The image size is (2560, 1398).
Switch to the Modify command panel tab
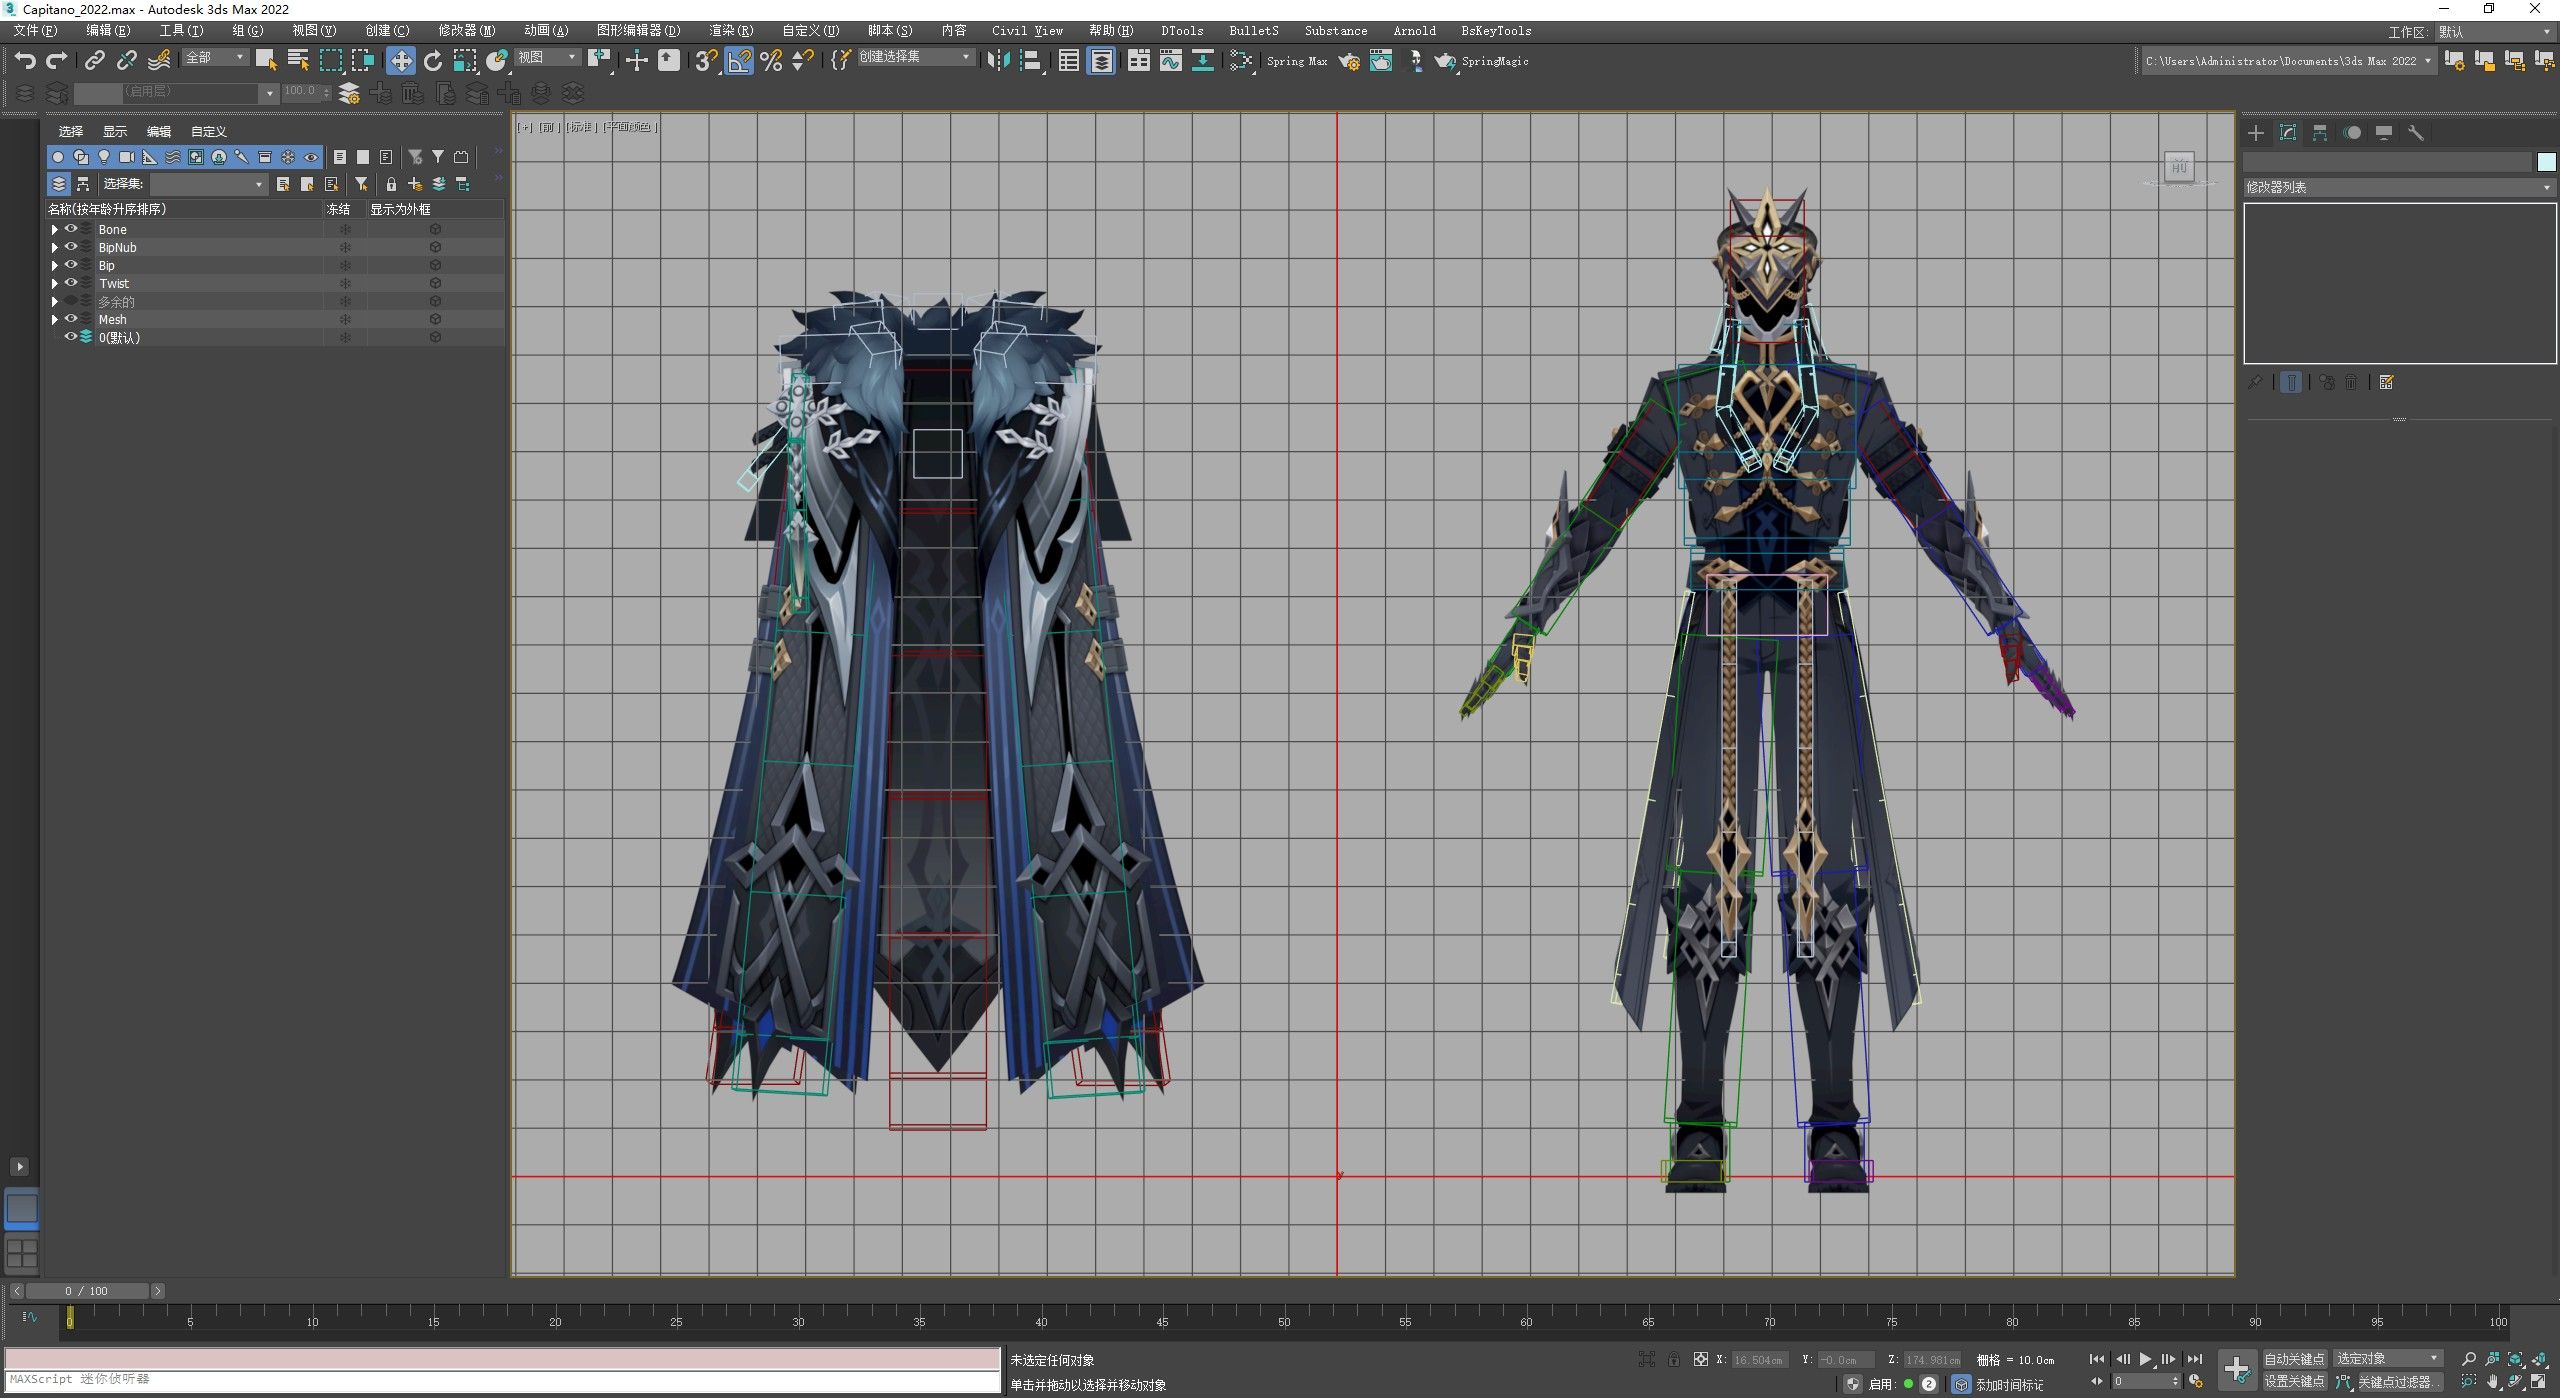pos(2288,133)
